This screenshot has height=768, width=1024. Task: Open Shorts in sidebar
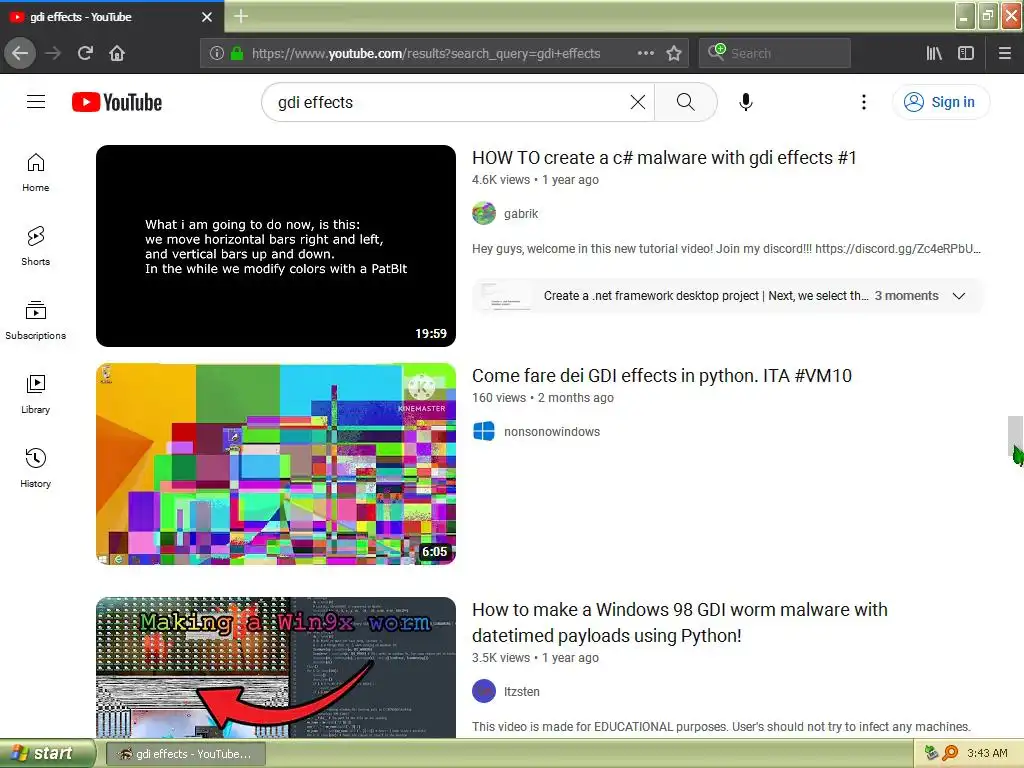point(35,246)
